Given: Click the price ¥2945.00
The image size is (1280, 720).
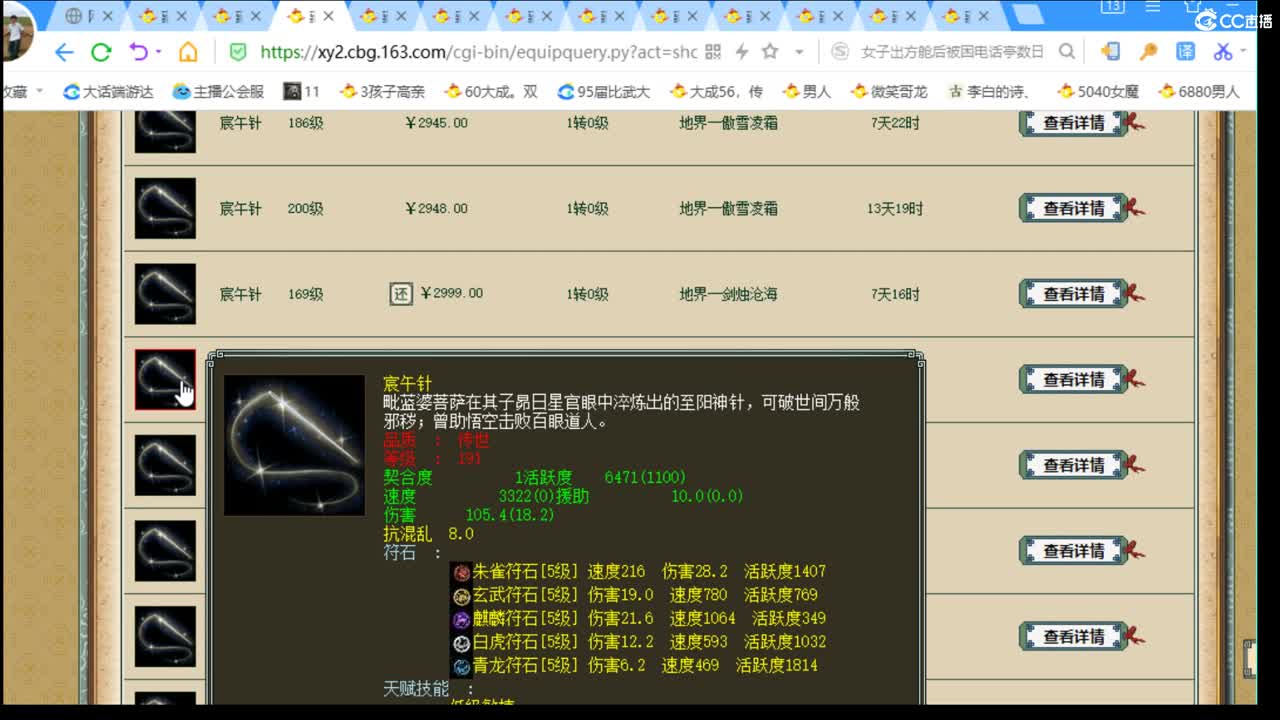Looking at the screenshot, I should point(436,123).
